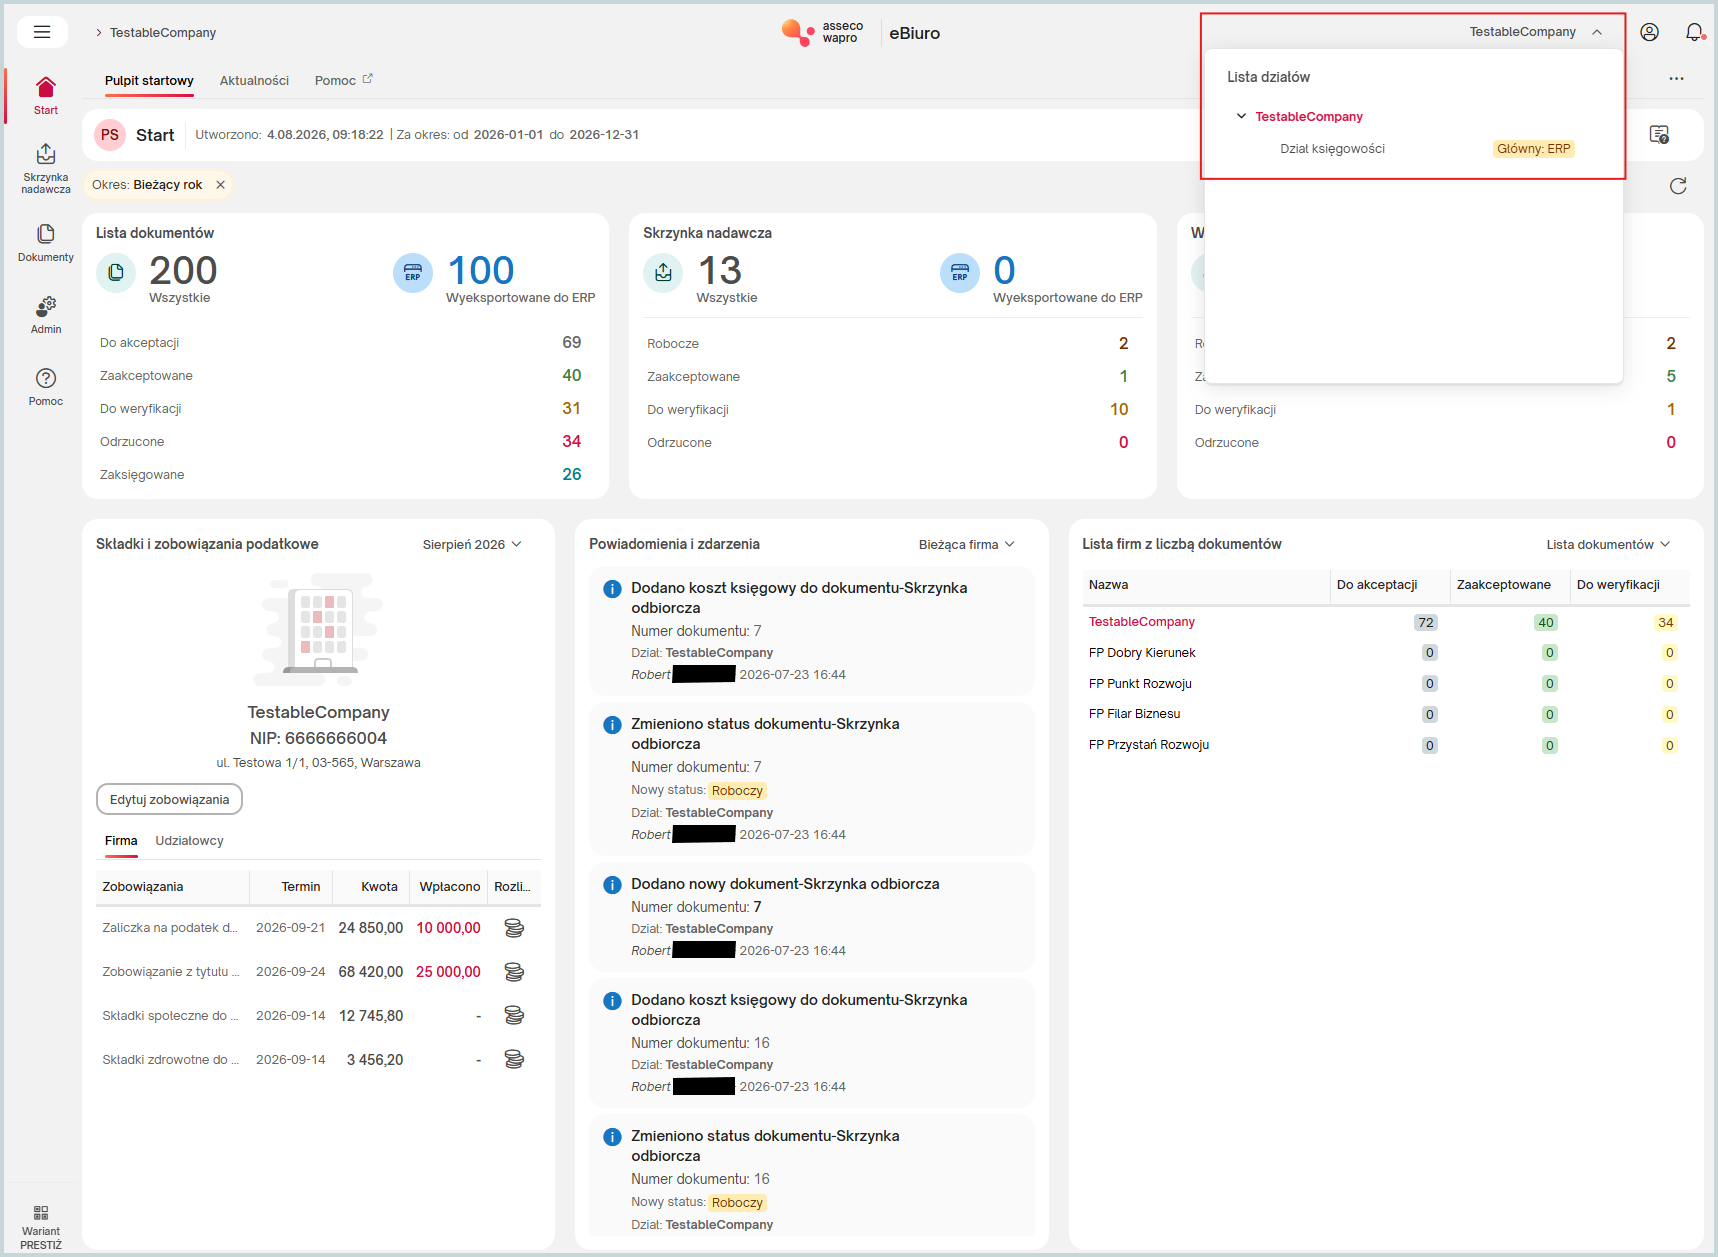This screenshot has width=1718, height=1257.
Task: Click the PS avatar badge
Action: tap(110, 135)
